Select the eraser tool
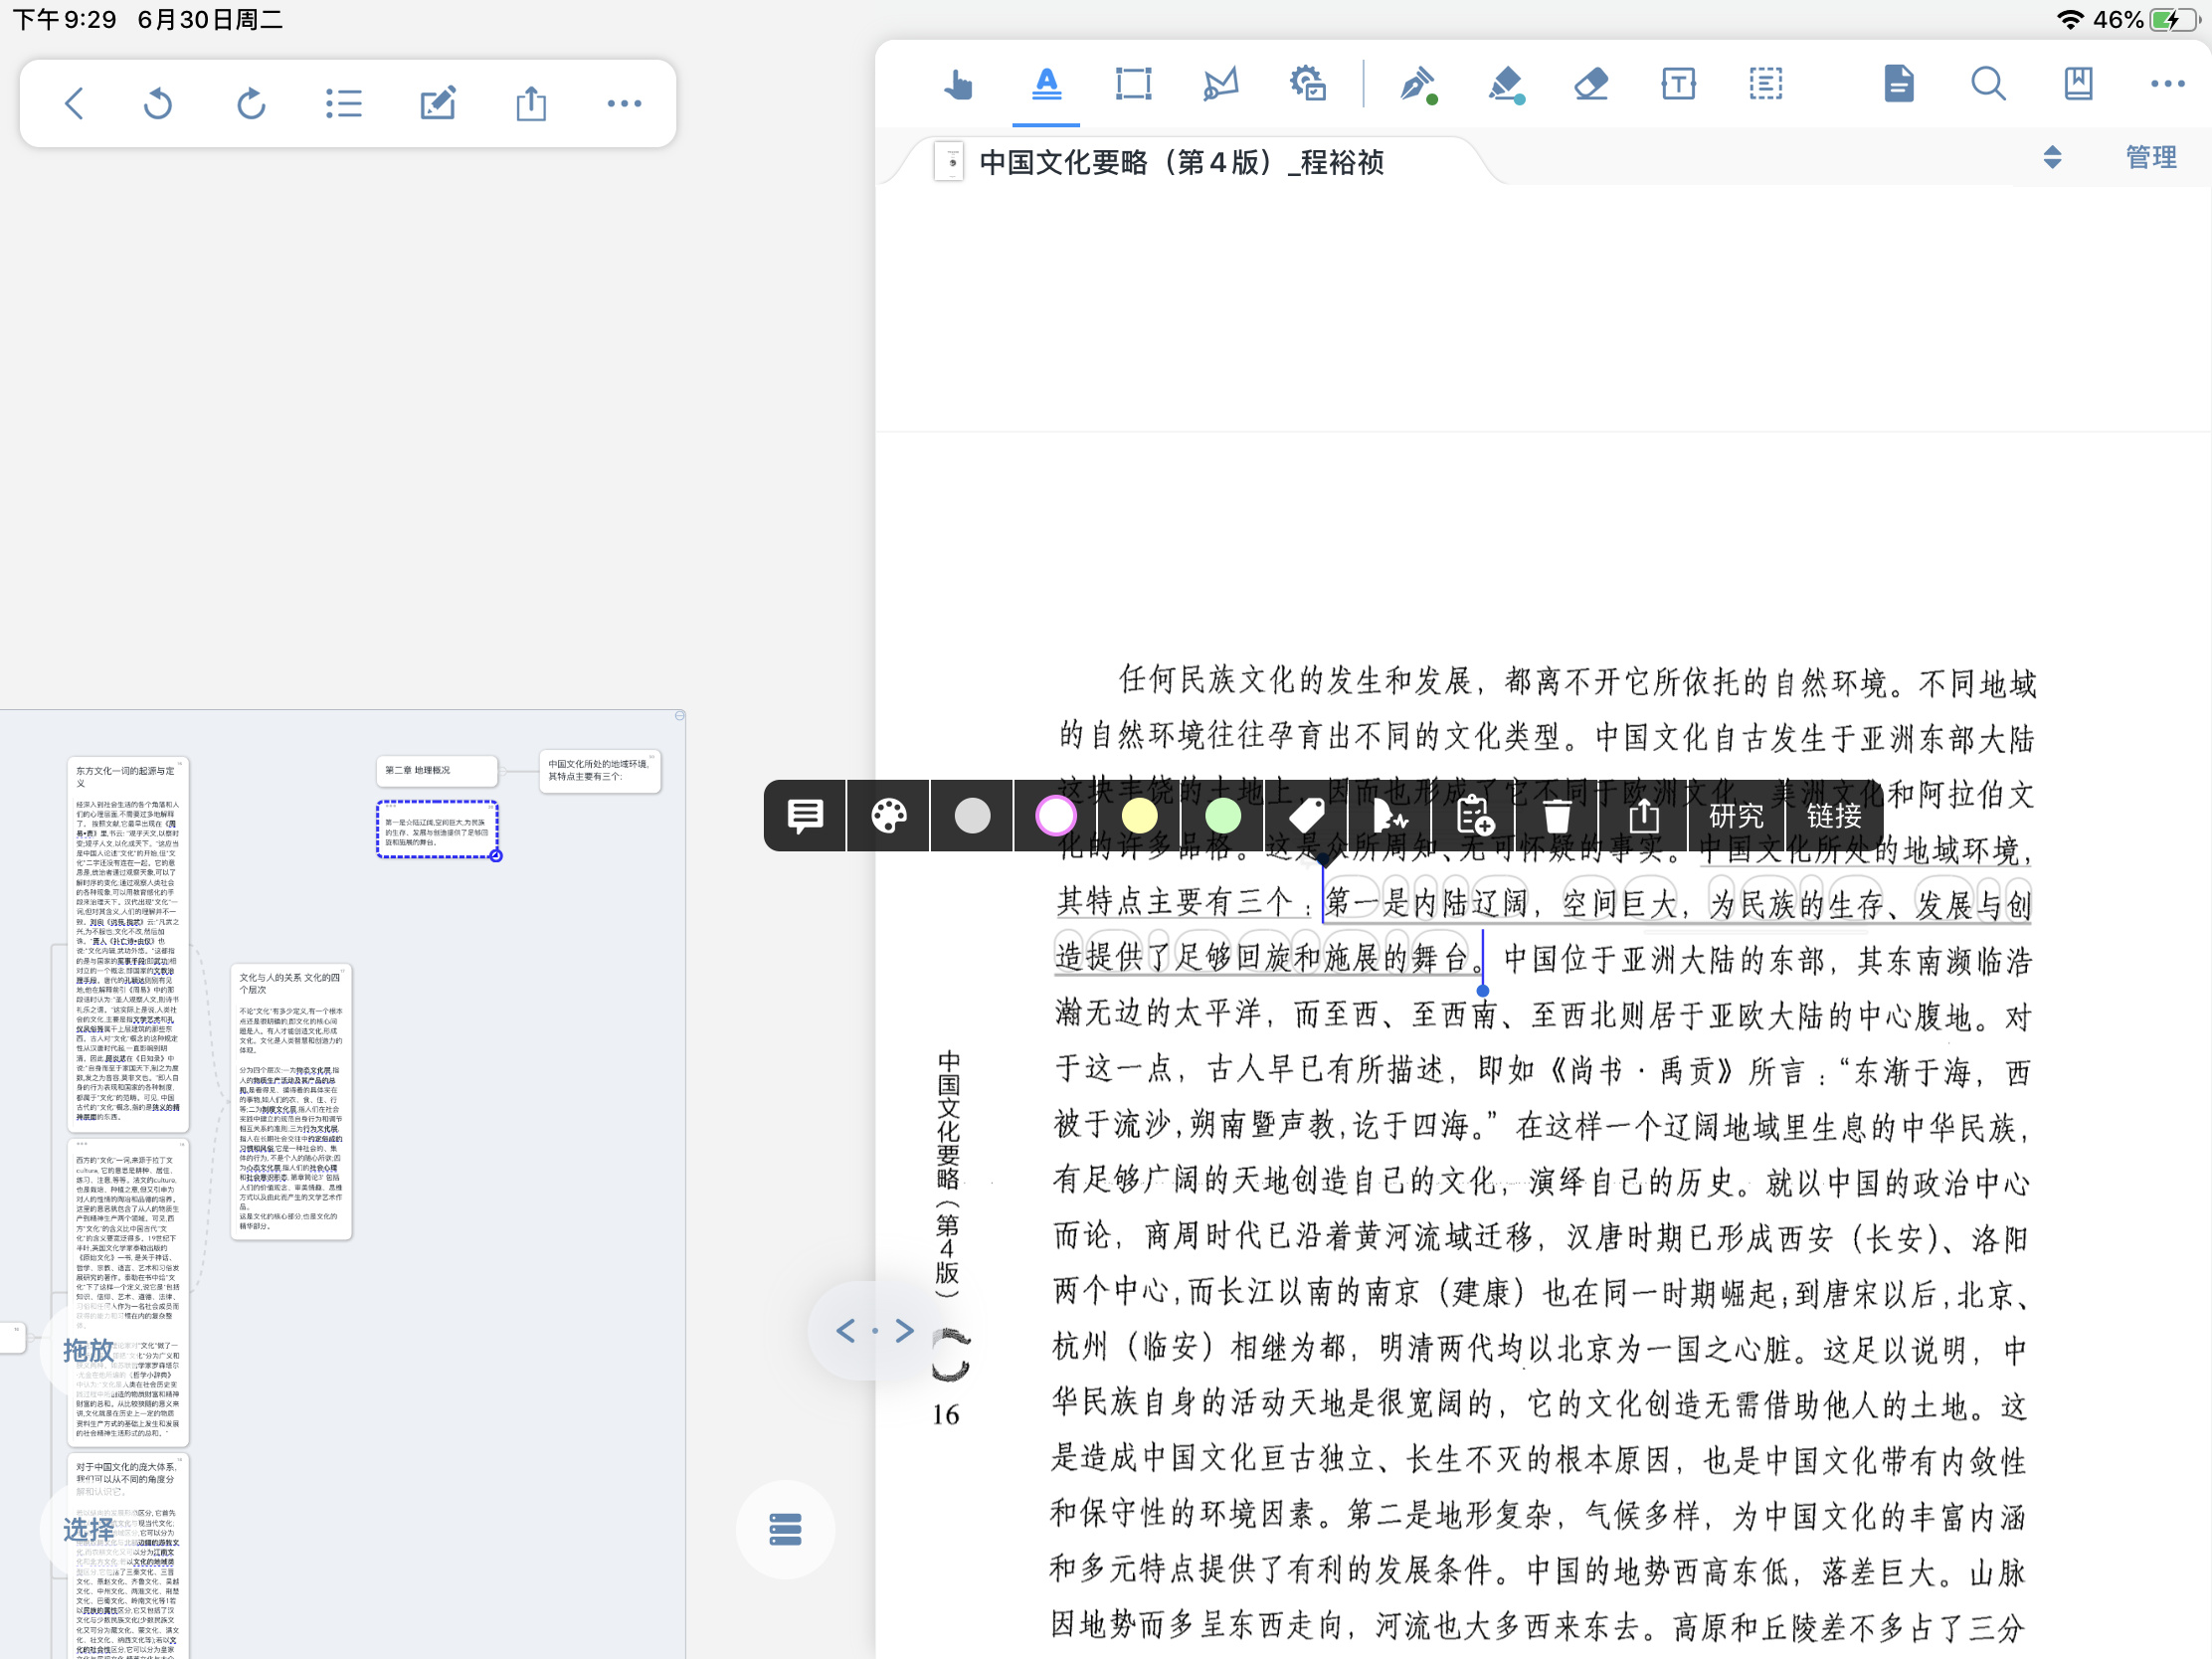This screenshot has width=2212, height=1659. [x=1591, y=84]
